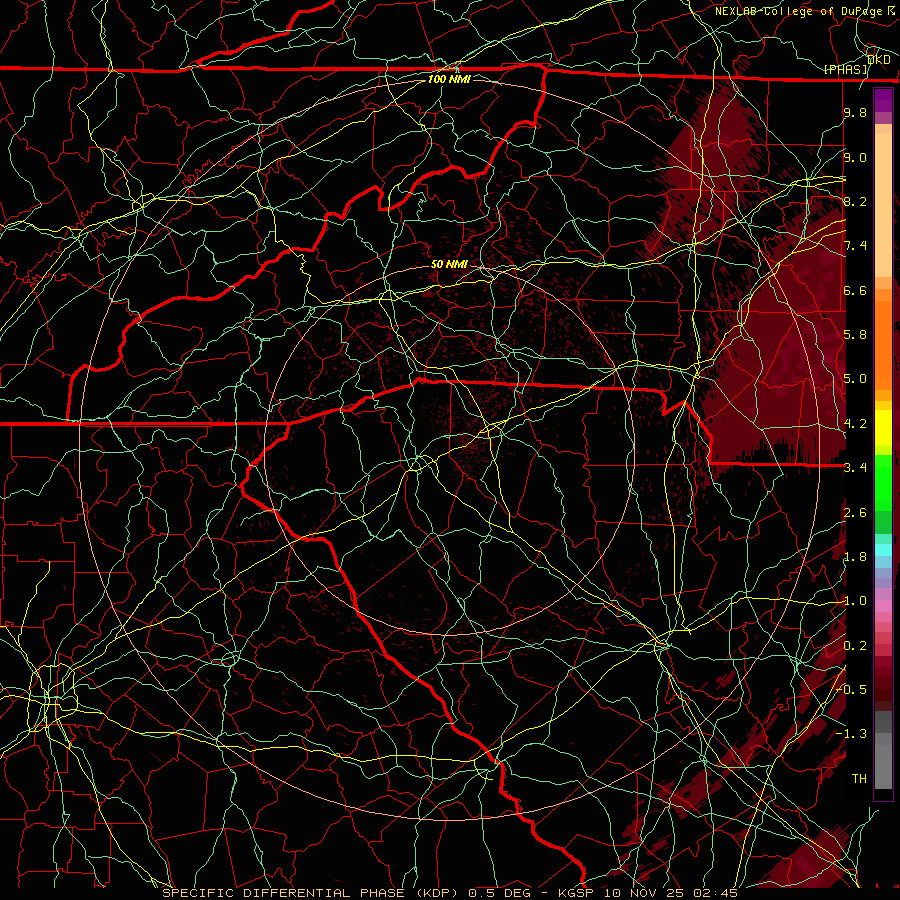This screenshot has height=900, width=900.
Task: Click the 100 NMI range ring label
Action: 449,79
